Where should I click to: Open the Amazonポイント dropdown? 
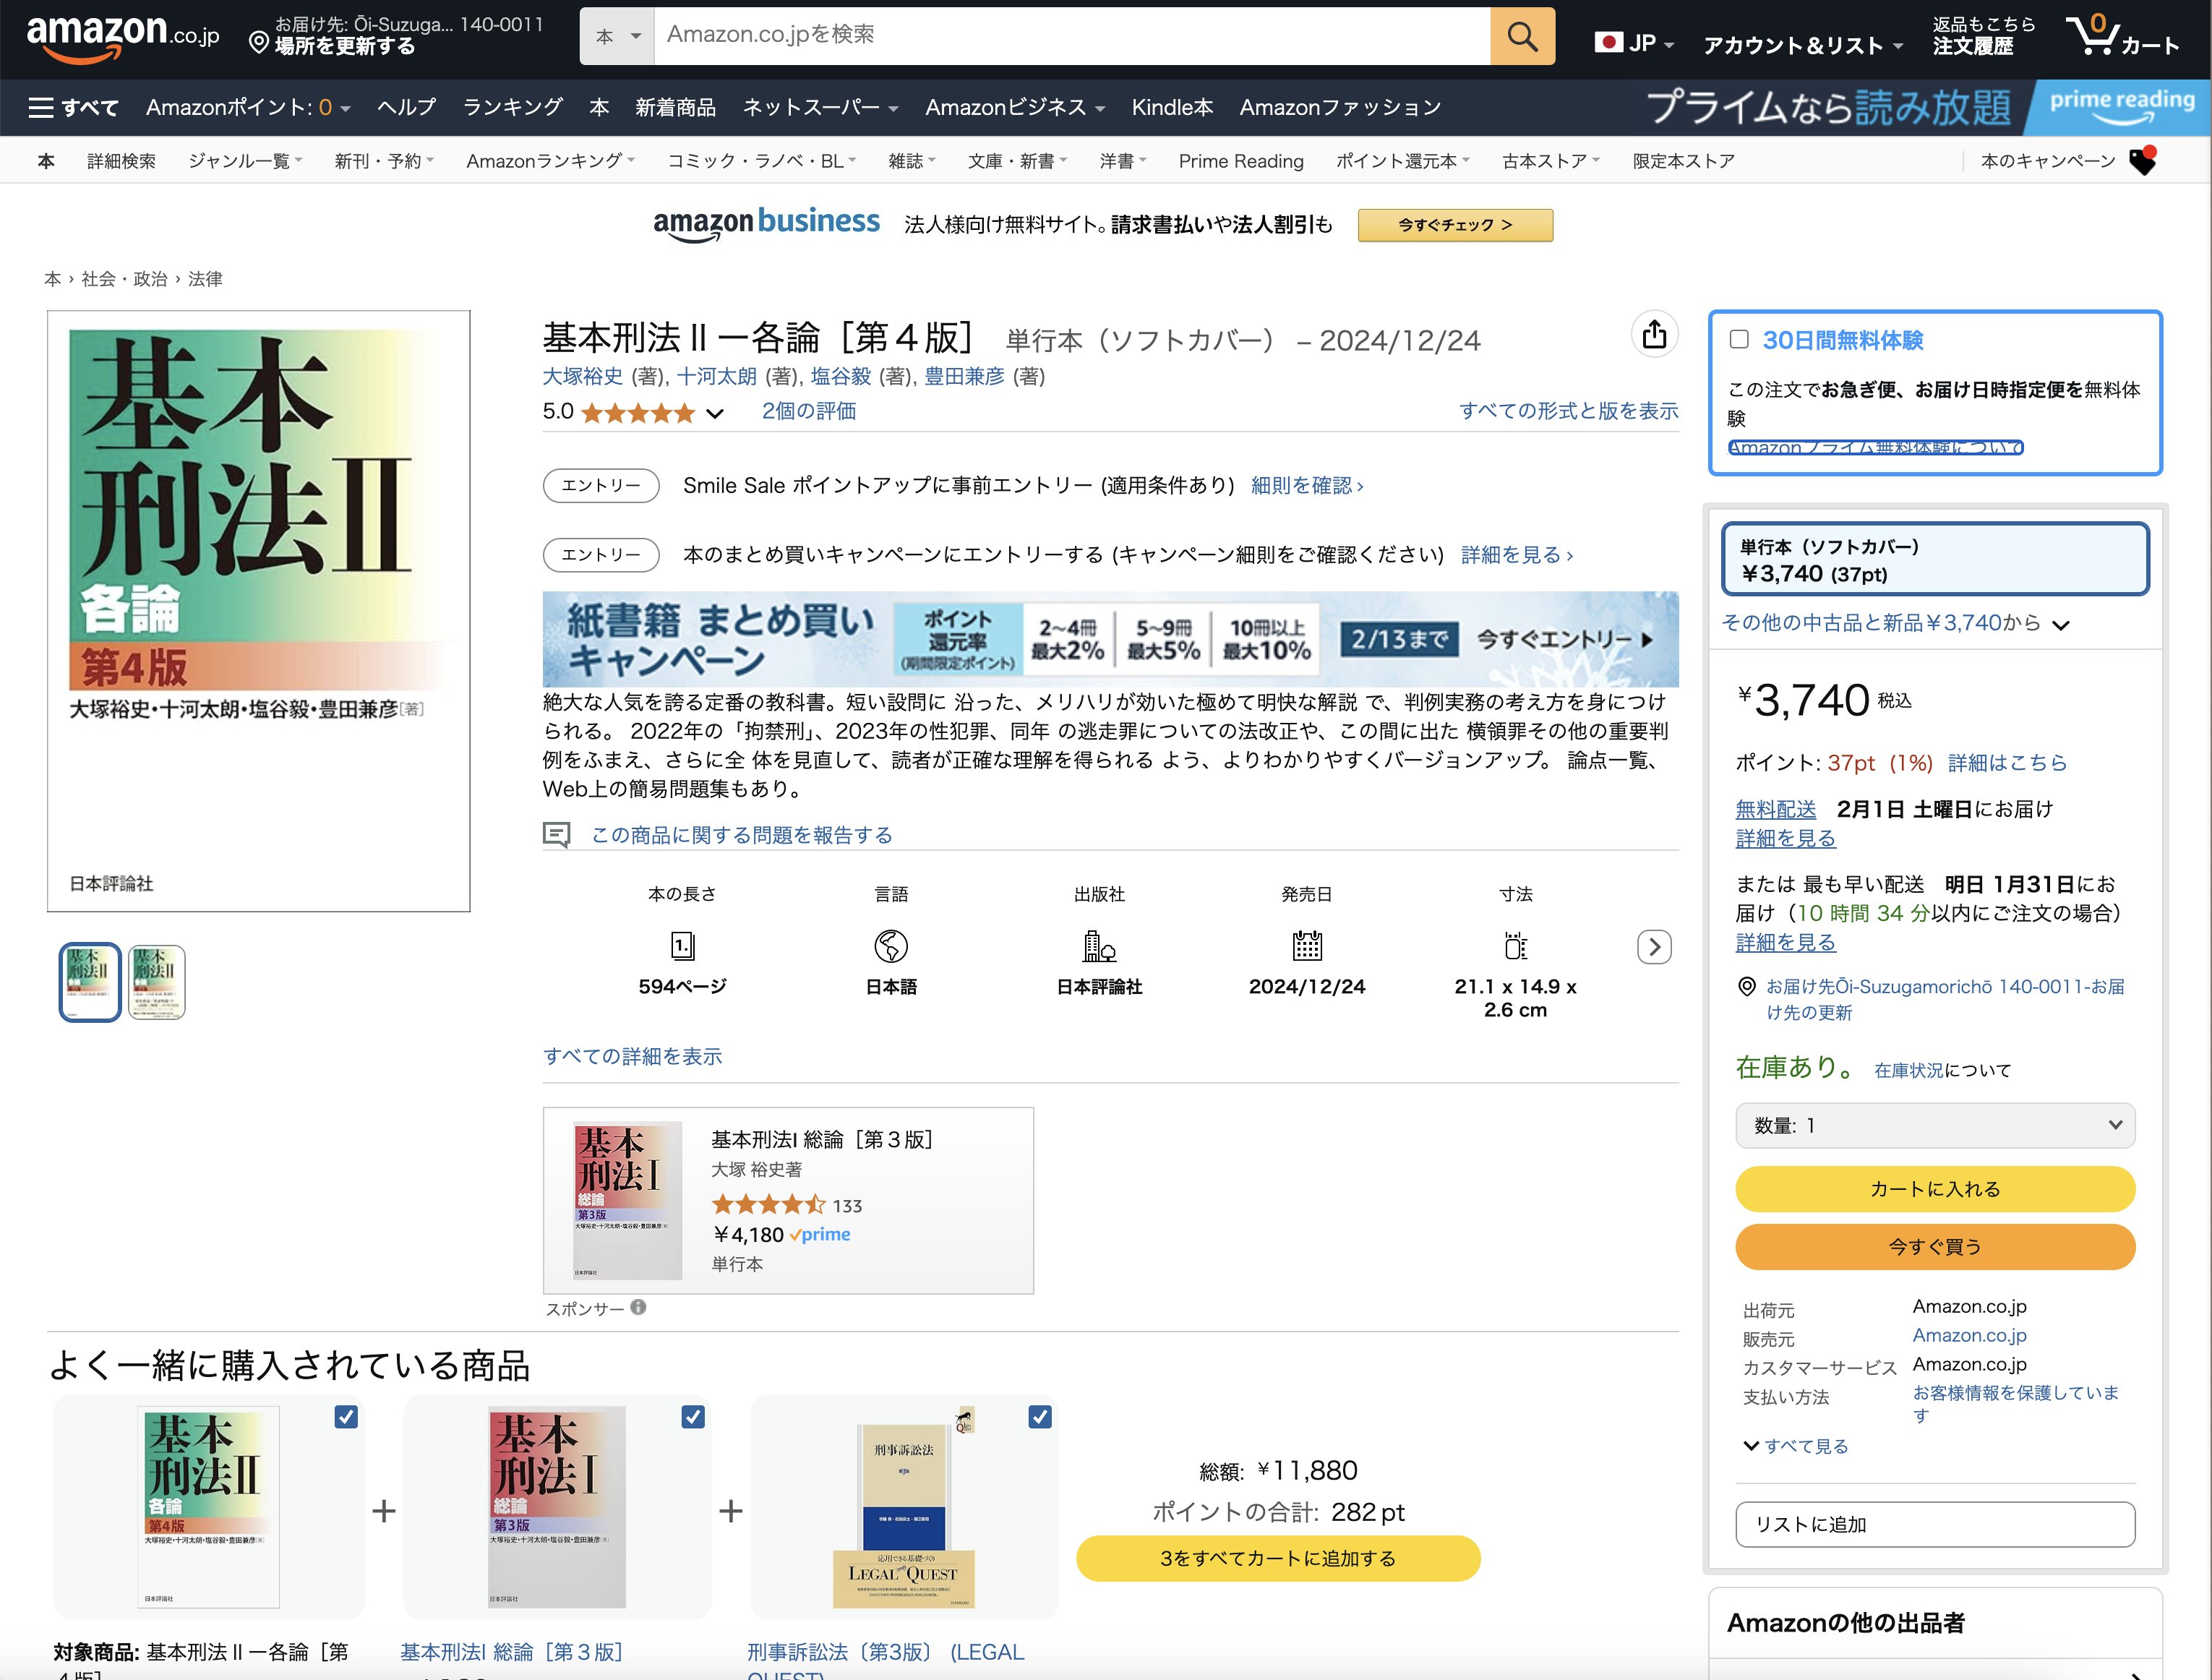click(x=248, y=107)
